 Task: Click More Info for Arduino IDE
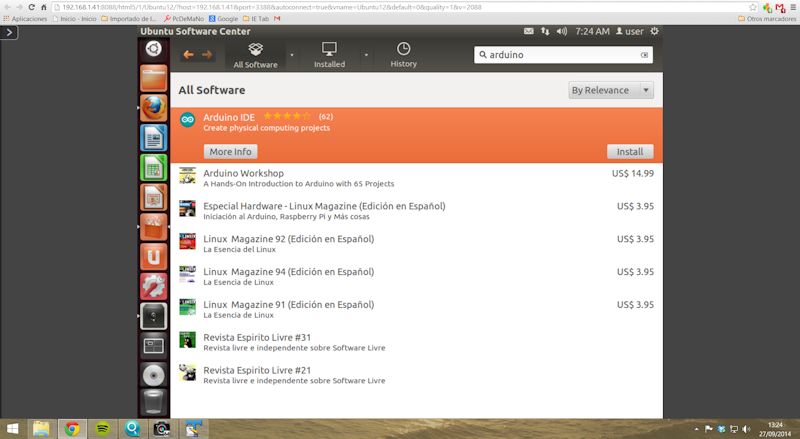pyautogui.click(x=231, y=152)
